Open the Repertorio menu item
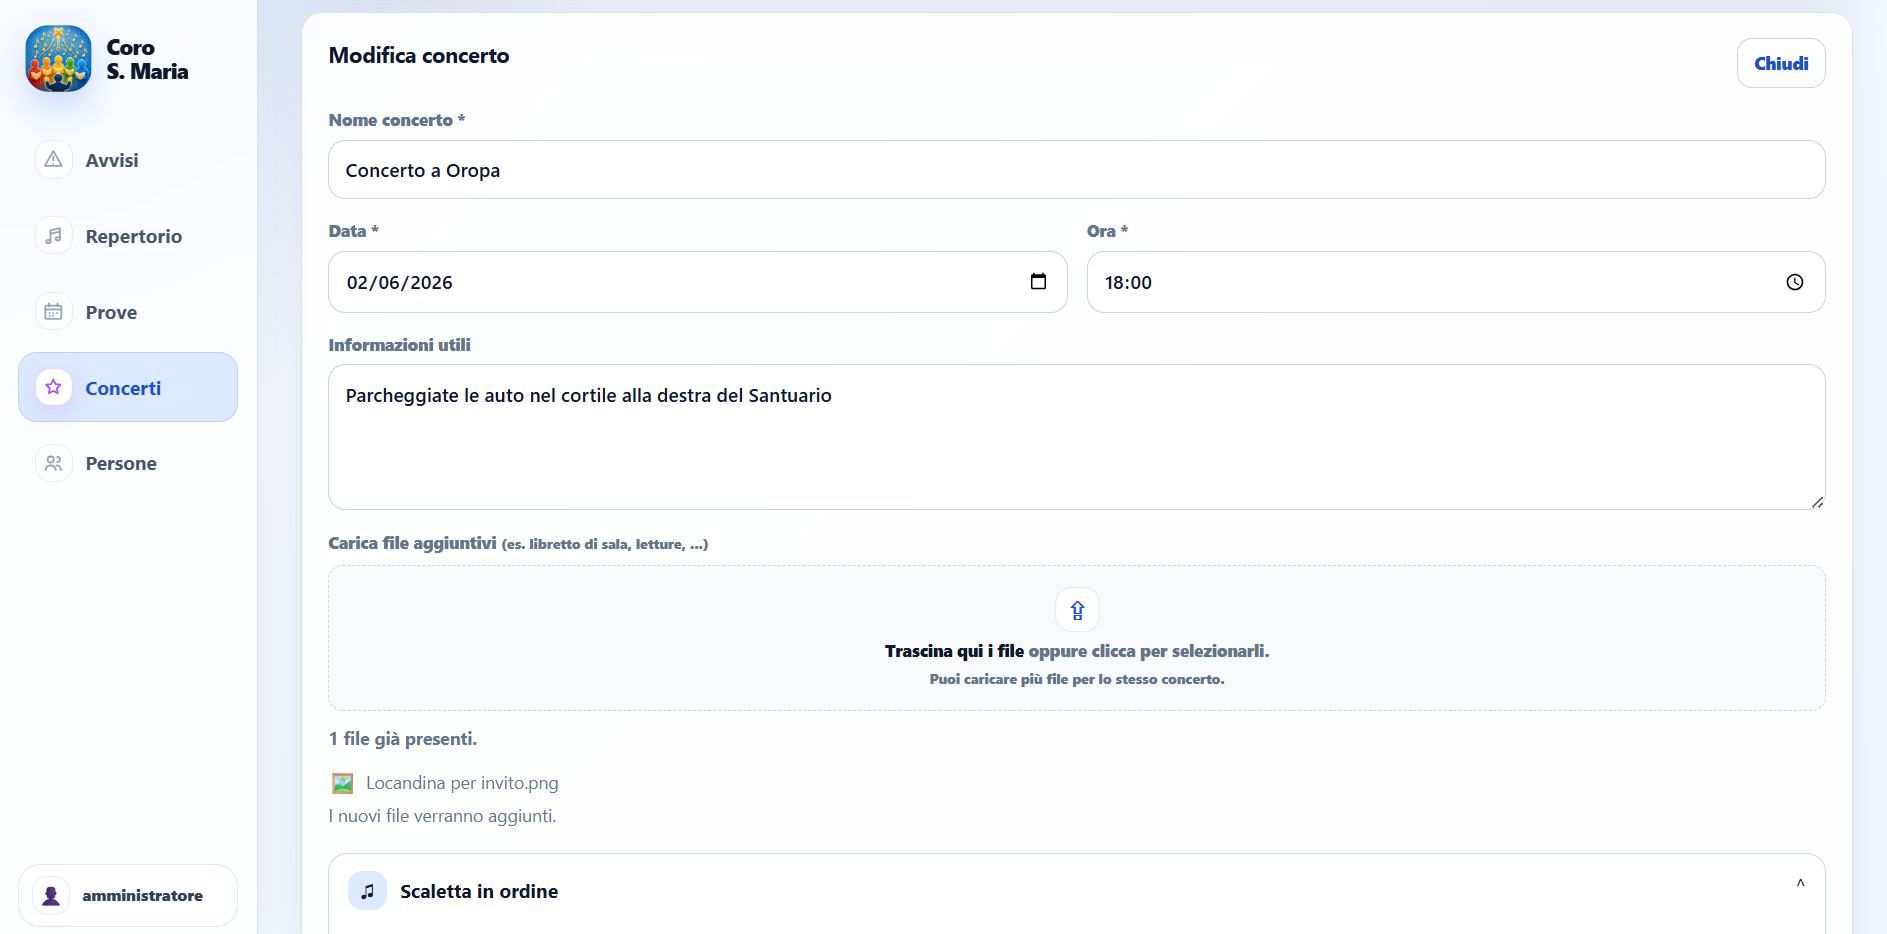The width and height of the screenshot is (1887, 934). (128, 236)
